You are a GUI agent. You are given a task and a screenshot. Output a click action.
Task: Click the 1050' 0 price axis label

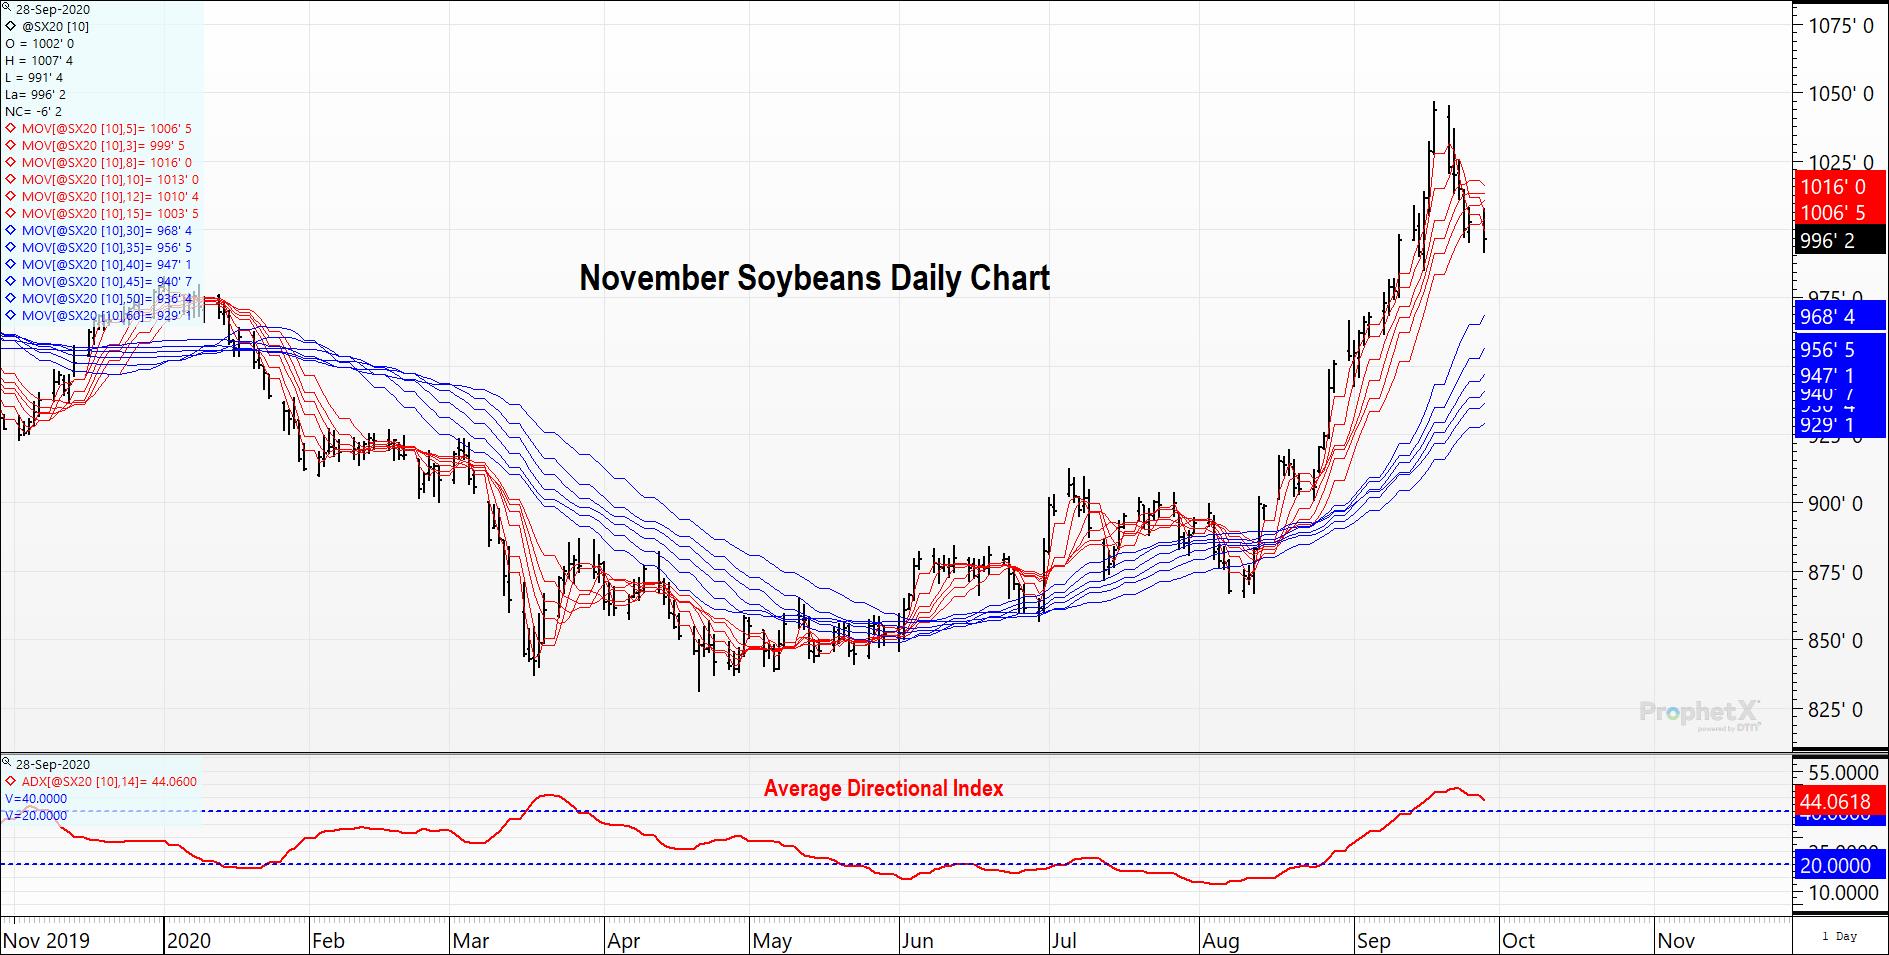(x=1841, y=94)
